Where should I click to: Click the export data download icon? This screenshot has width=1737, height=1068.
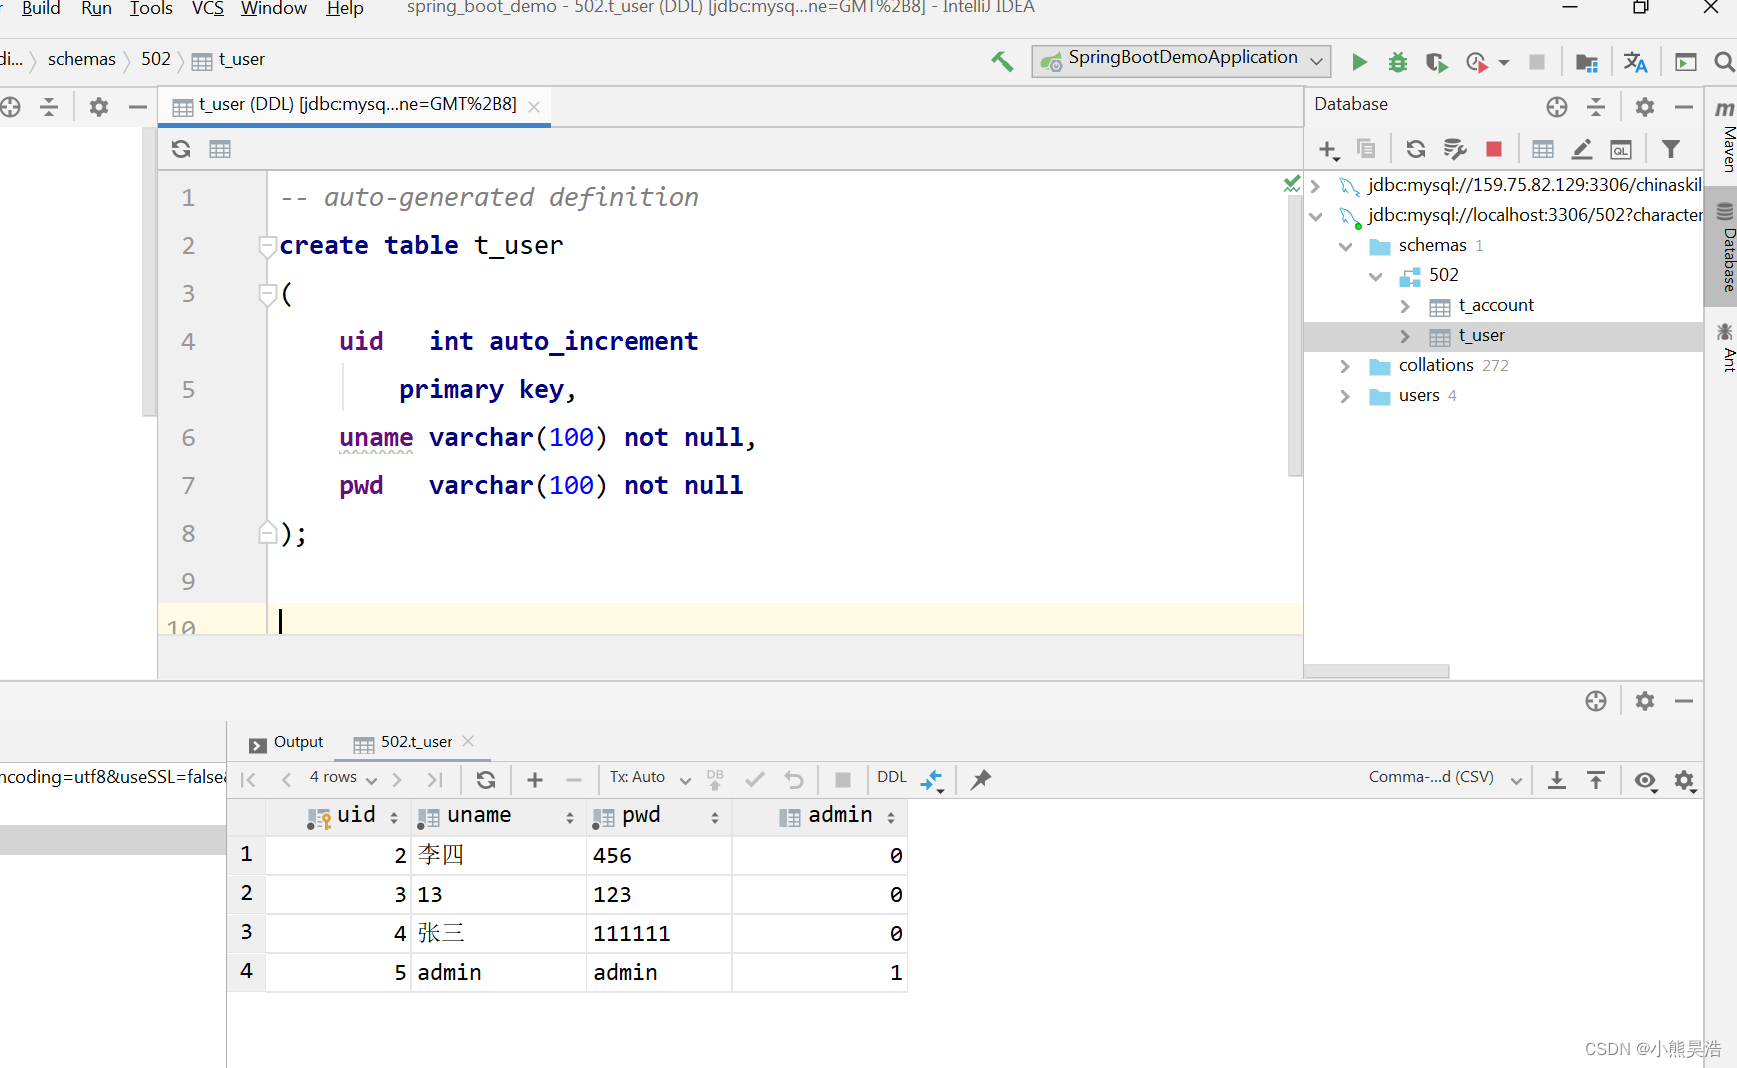coord(1557,780)
